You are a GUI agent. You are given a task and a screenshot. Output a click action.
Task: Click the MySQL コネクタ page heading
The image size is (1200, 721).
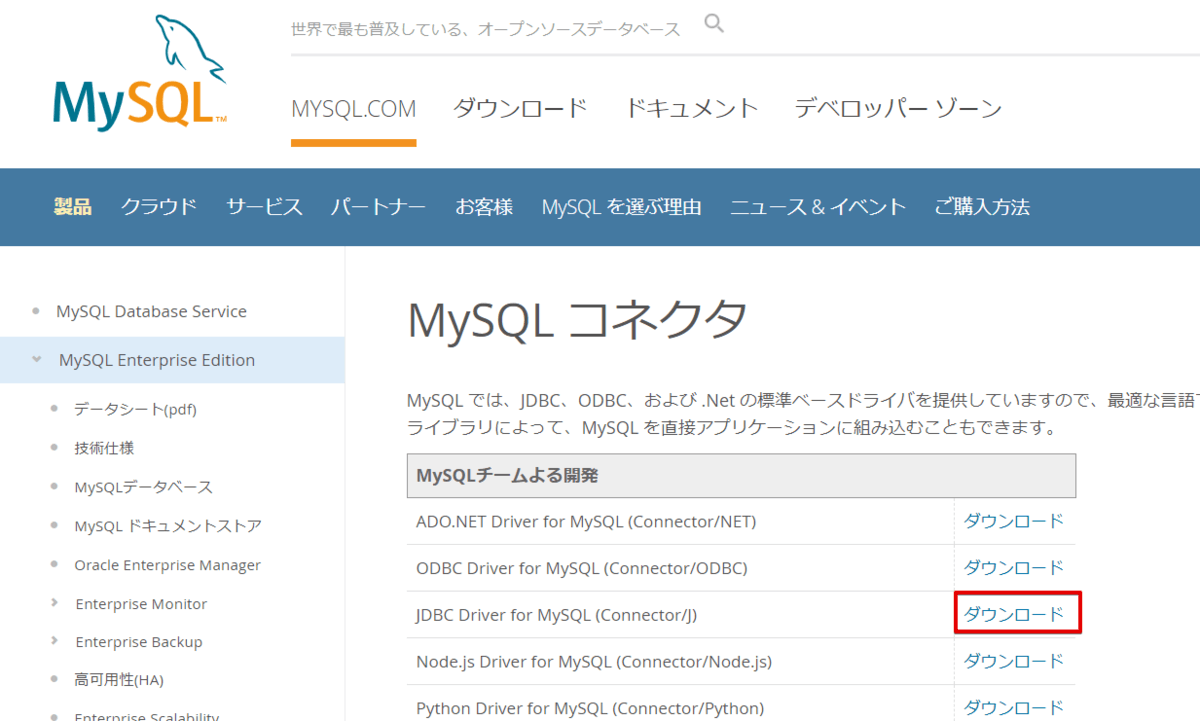click(x=577, y=320)
